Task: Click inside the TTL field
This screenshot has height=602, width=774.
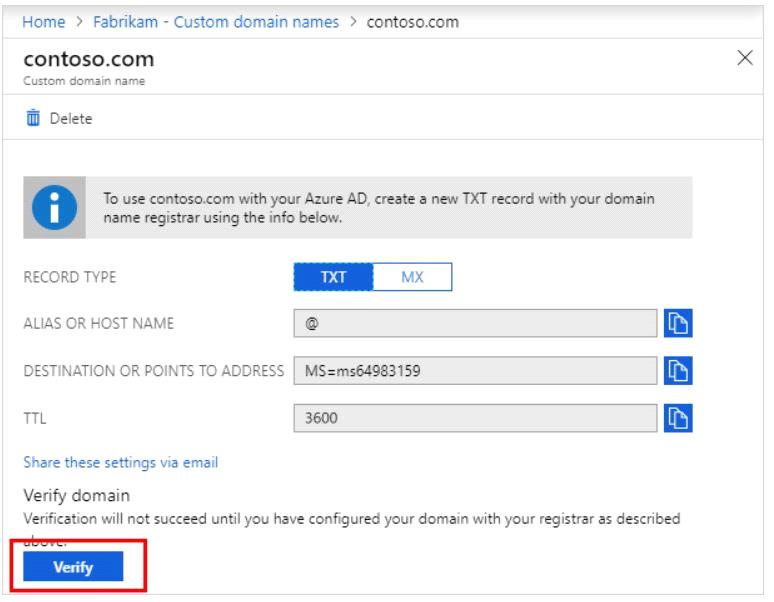Action: click(x=475, y=418)
